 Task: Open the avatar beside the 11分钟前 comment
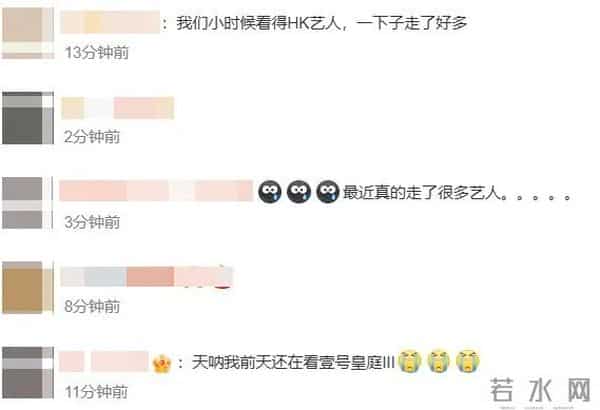point(28,372)
